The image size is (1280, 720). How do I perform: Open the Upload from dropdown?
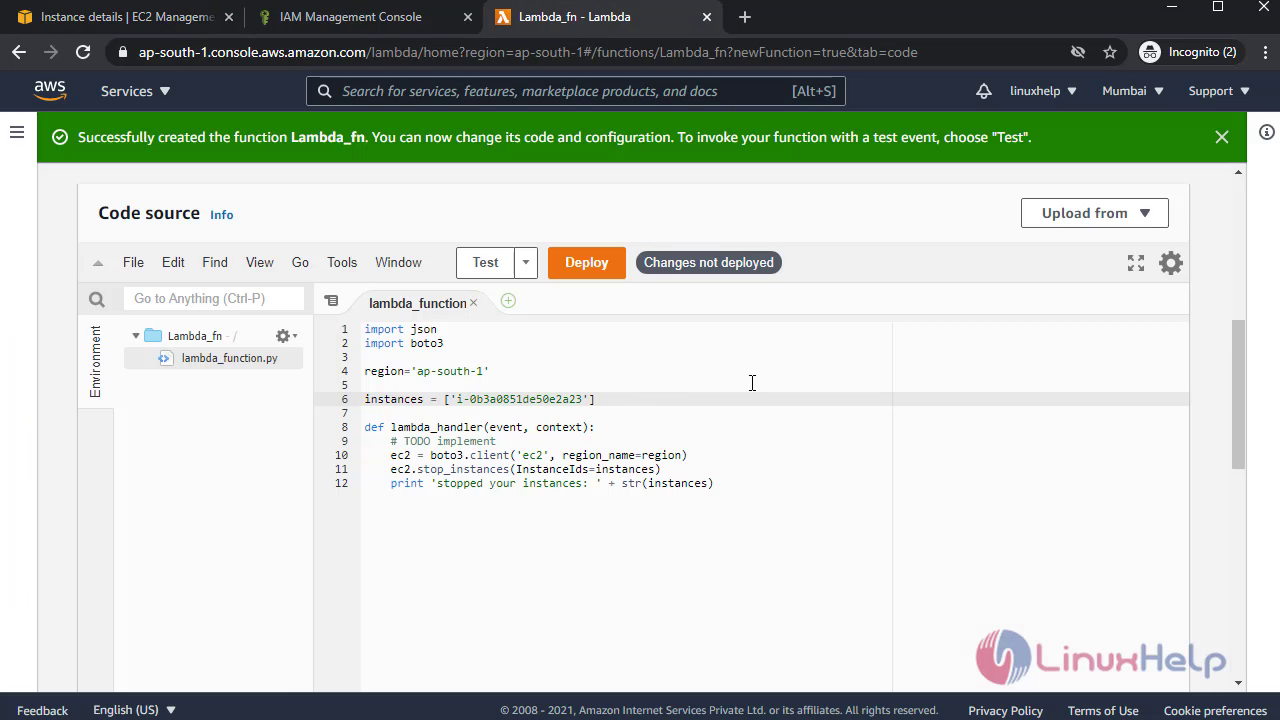(x=1095, y=213)
